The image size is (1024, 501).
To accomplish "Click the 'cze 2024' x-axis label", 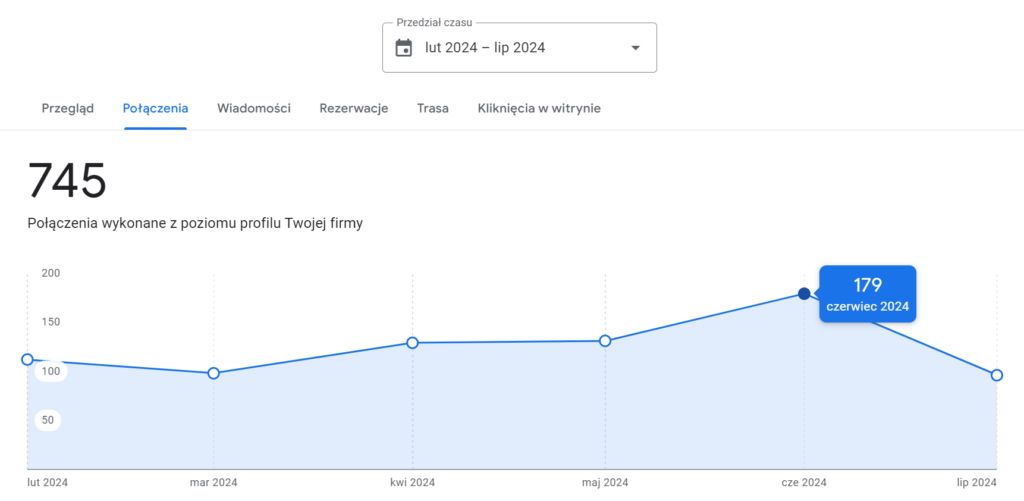I will pos(804,483).
